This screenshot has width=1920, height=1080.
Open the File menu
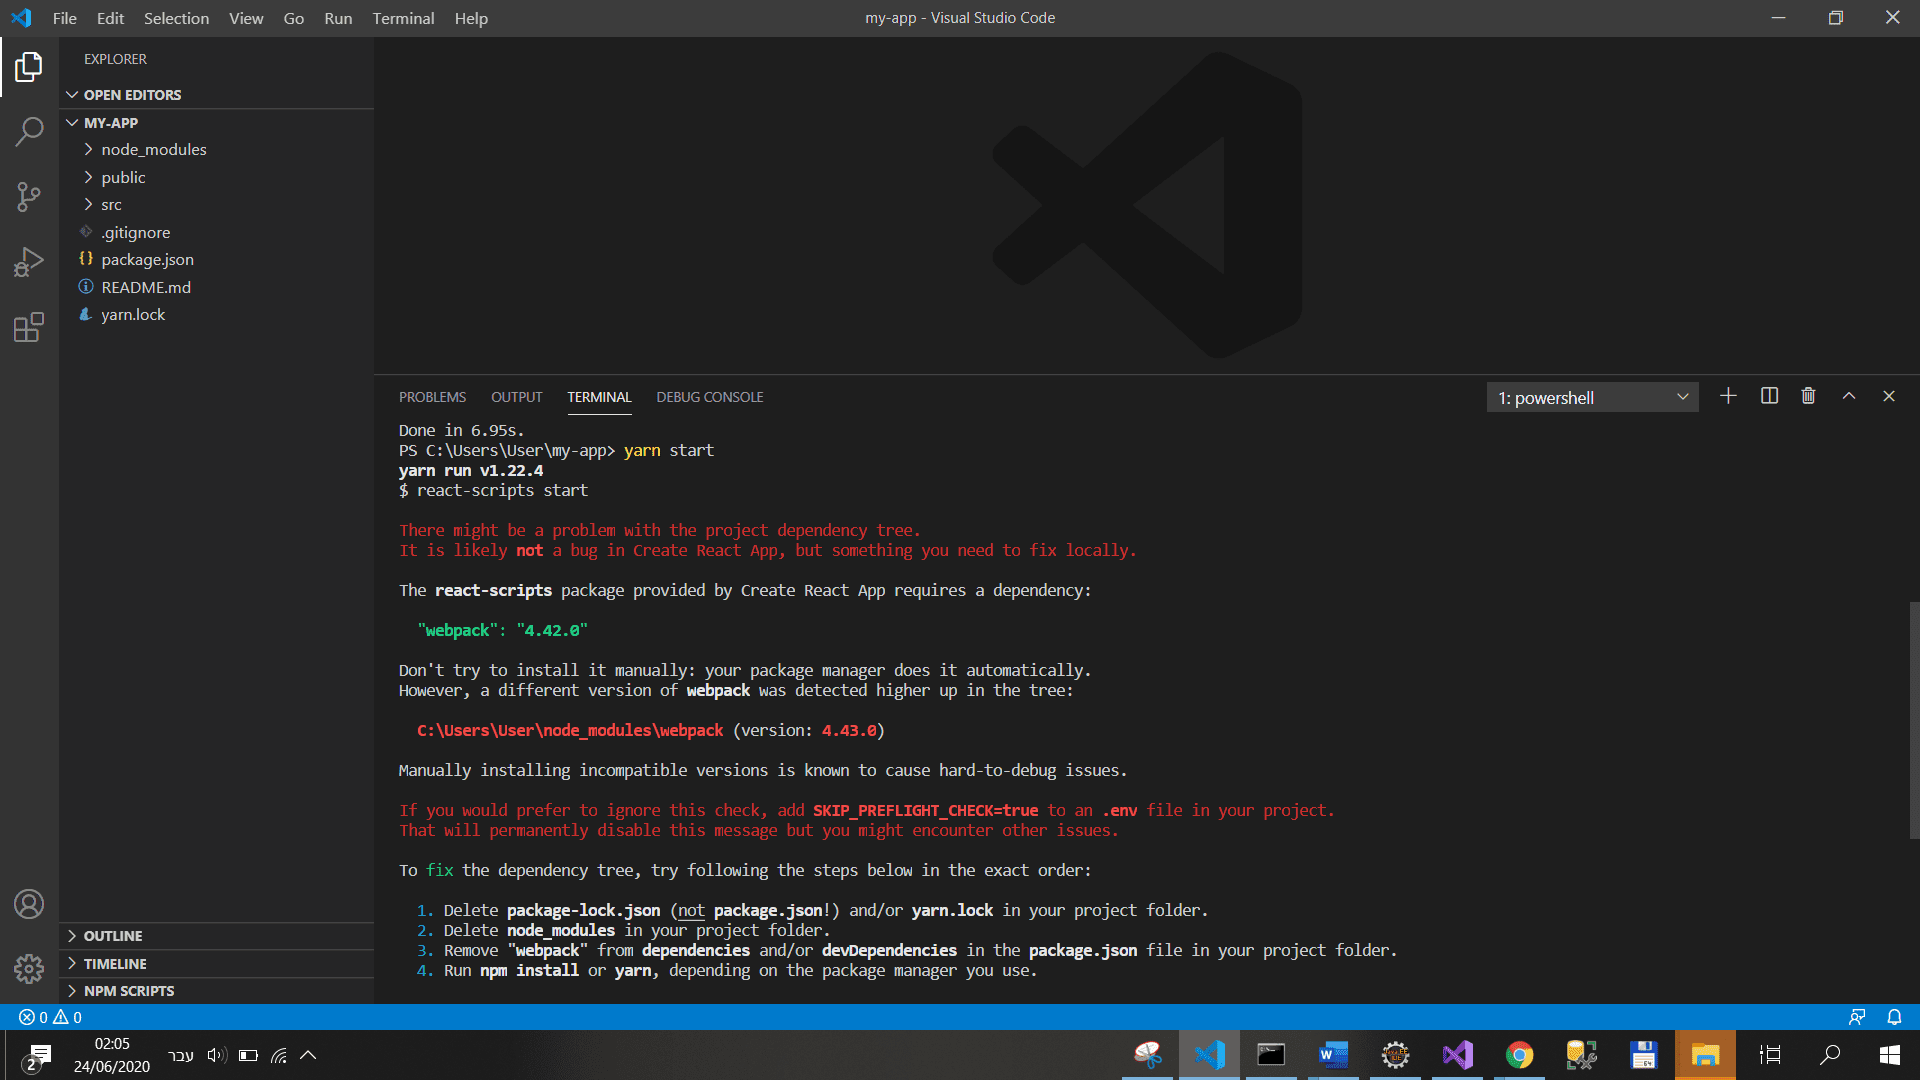point(65,18)
